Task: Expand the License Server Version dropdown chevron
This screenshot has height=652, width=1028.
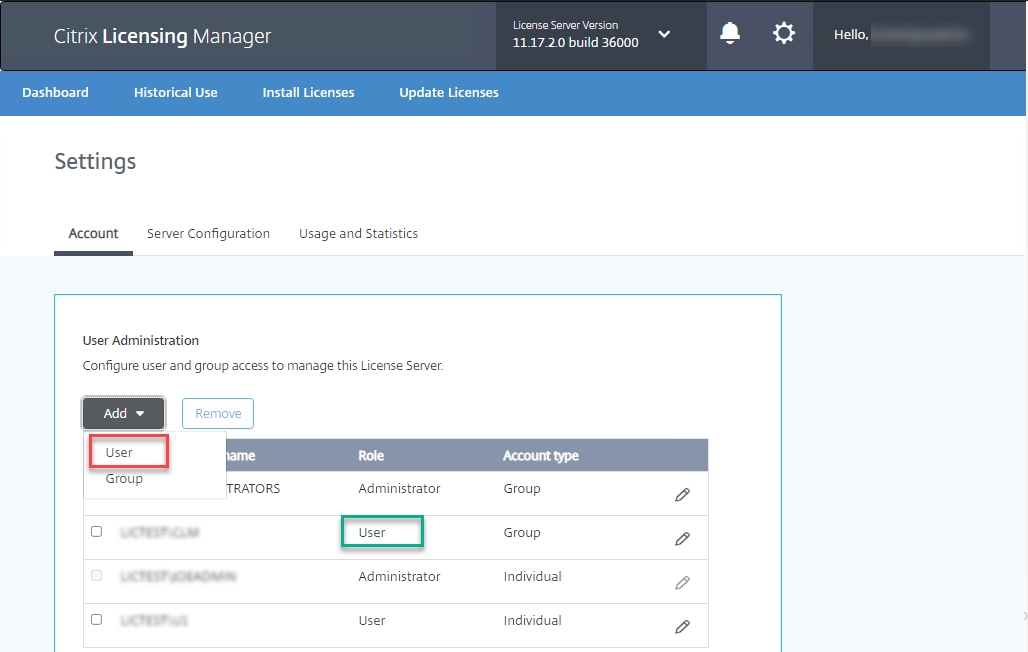Action: pos(664,35)
